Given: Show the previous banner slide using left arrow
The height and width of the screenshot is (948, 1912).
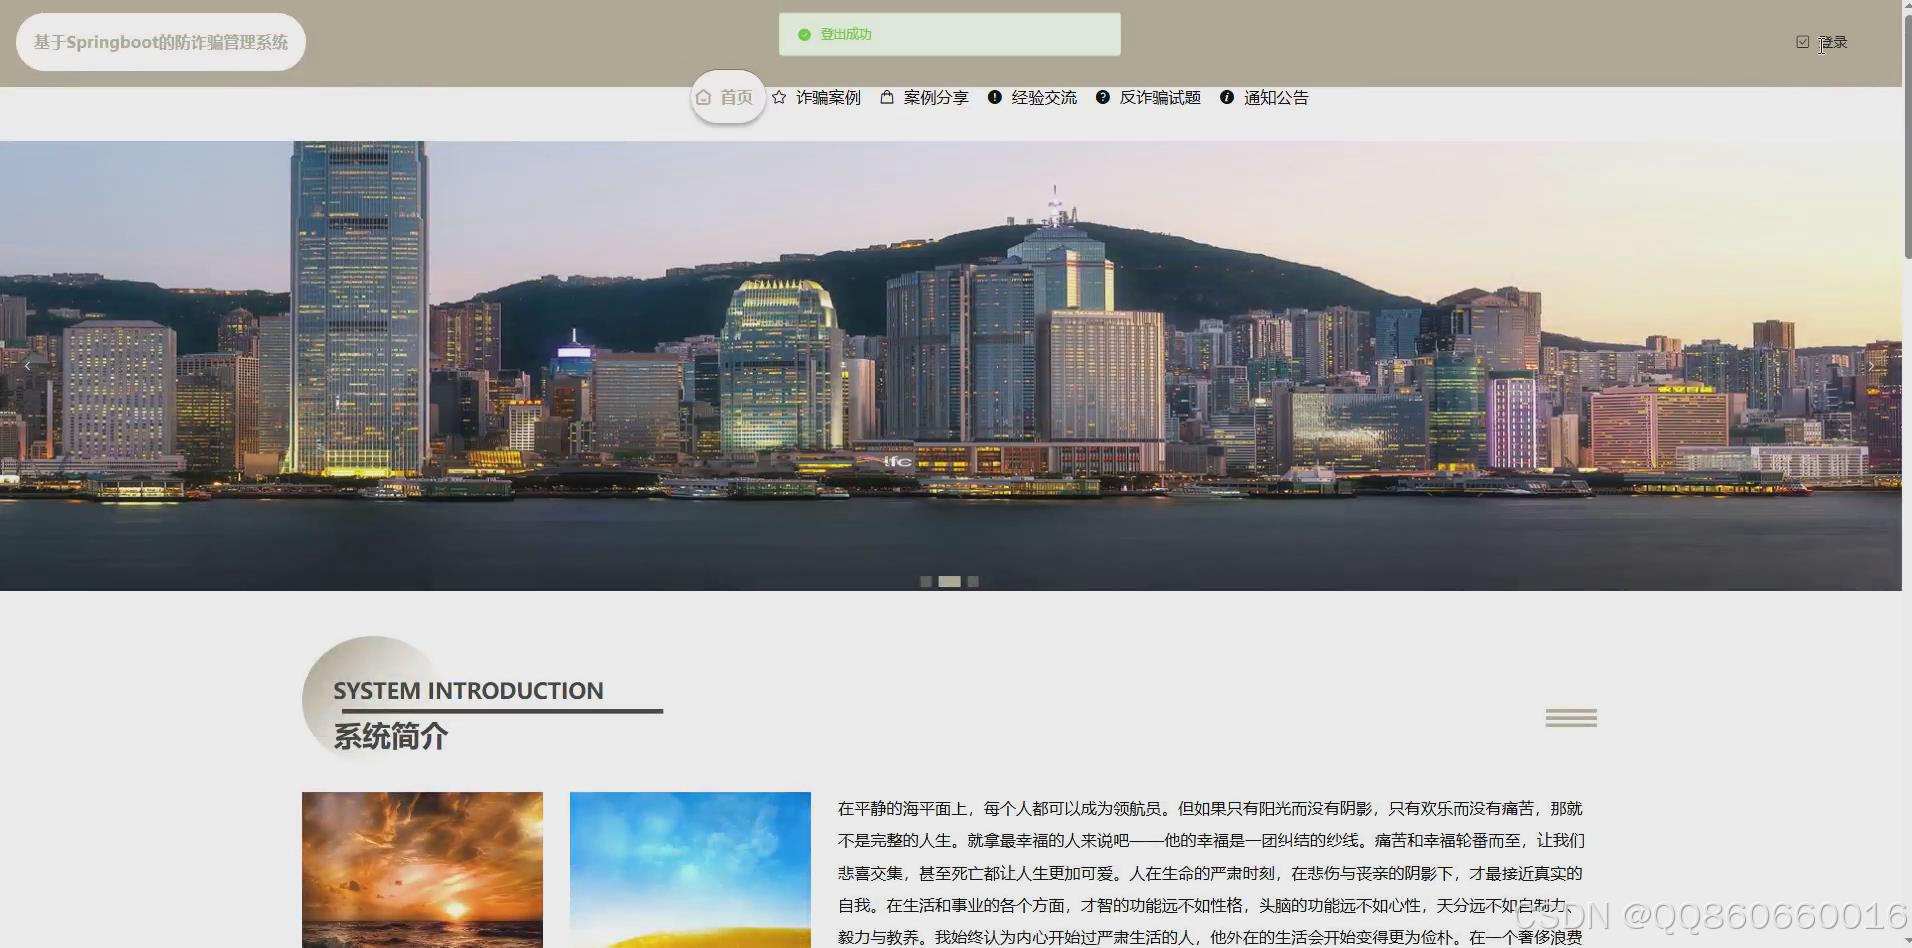Looking at the screenshot, I should (27, 366).
